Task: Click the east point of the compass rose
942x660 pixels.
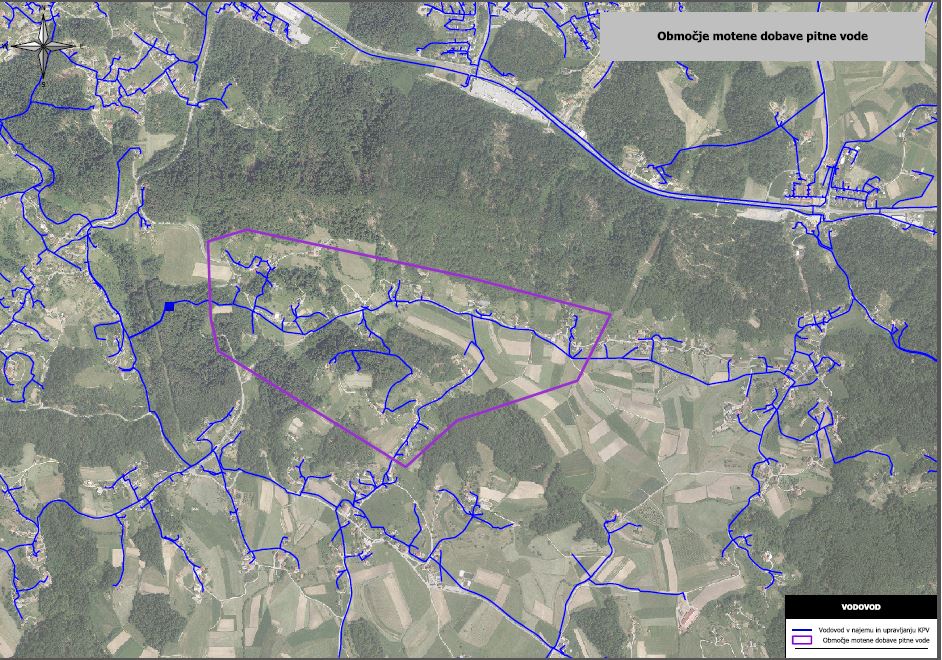Action: point(74,45)
